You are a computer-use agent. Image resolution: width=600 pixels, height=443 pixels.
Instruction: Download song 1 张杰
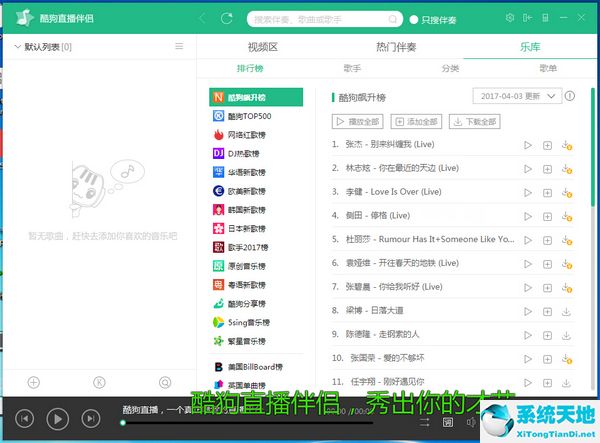tap(567, 145)
